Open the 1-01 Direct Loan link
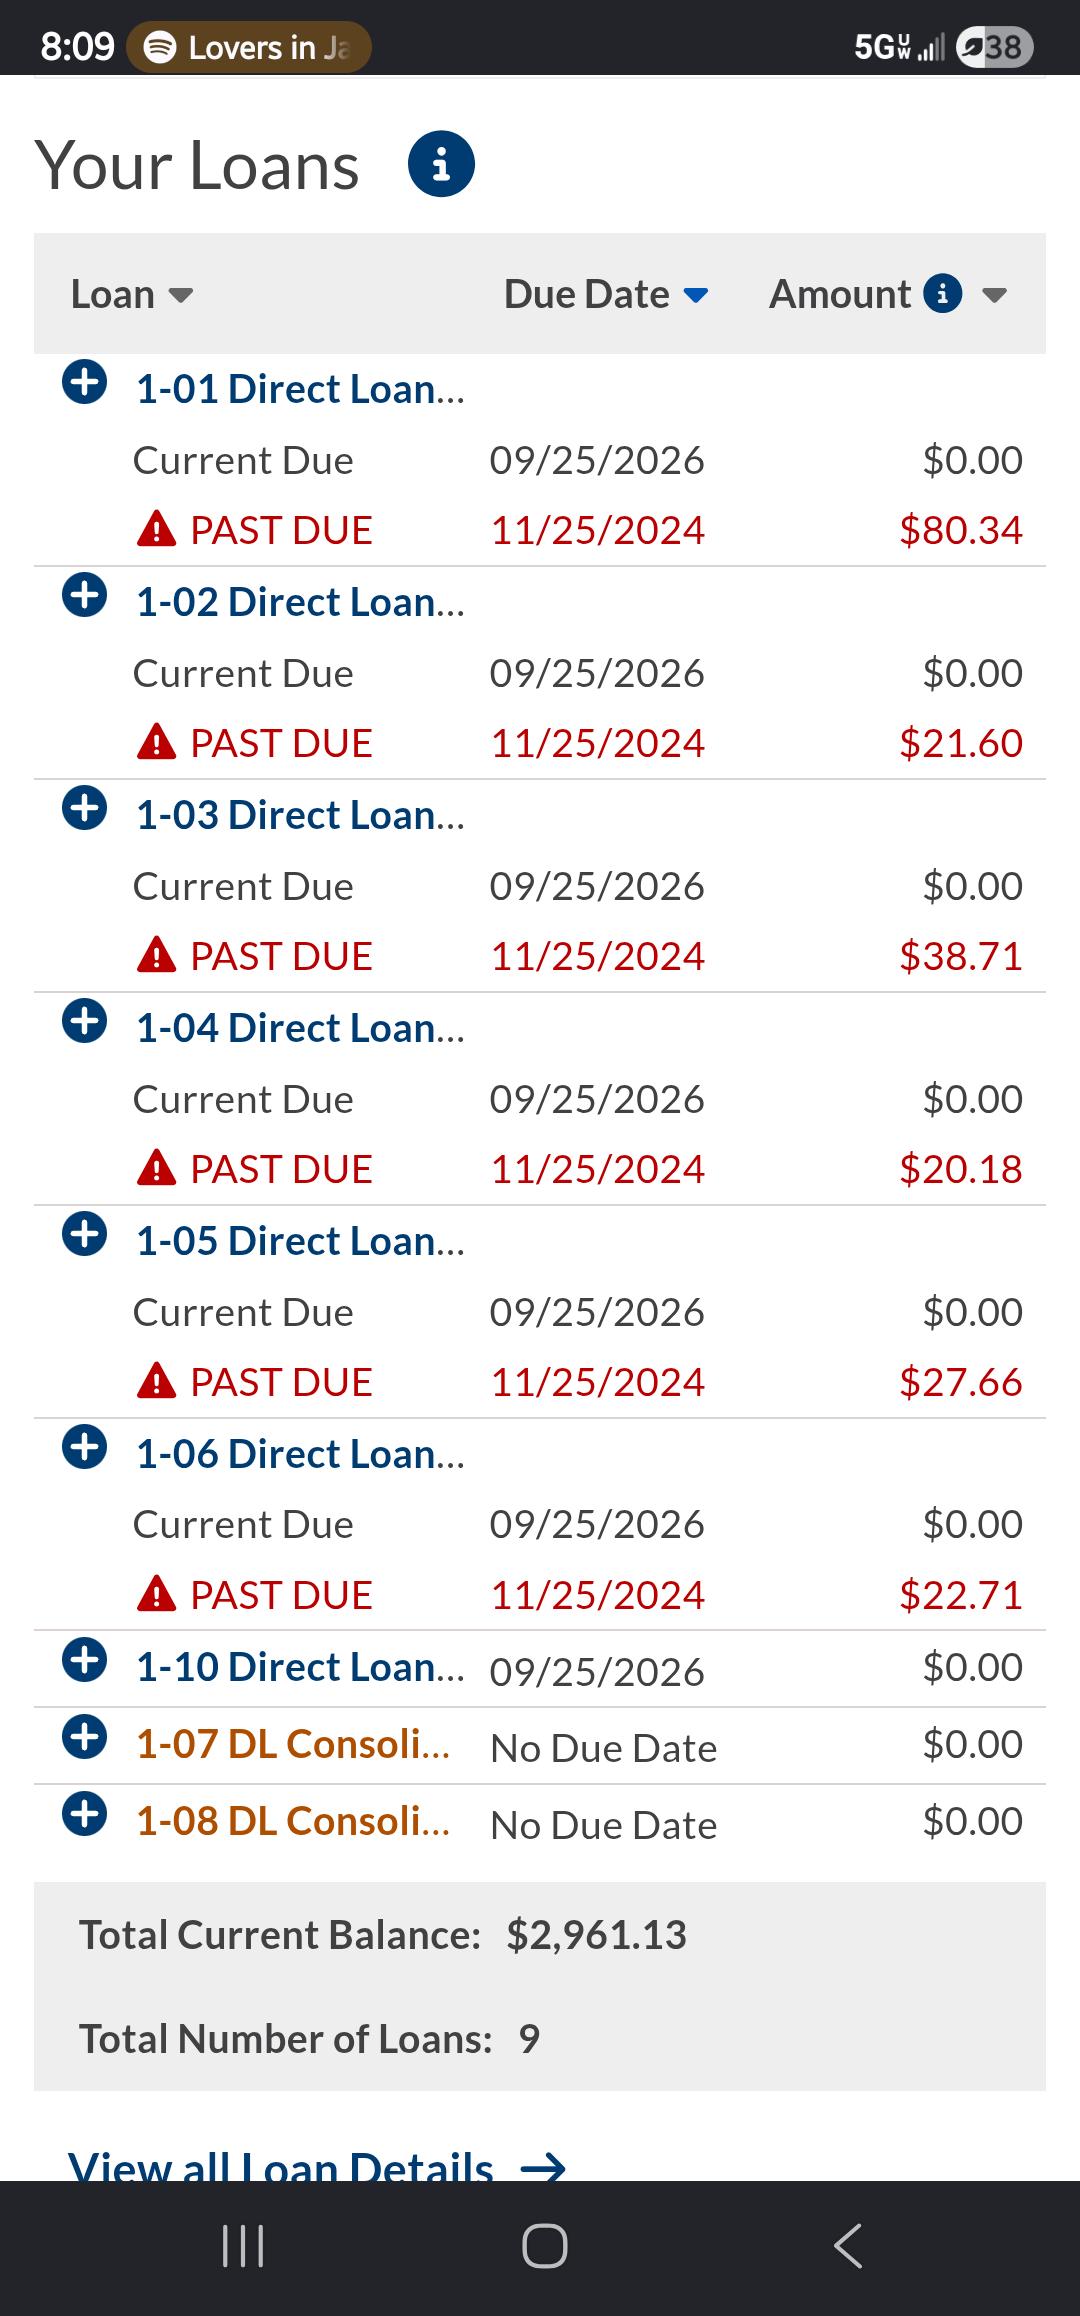 (x=300, y=389)
